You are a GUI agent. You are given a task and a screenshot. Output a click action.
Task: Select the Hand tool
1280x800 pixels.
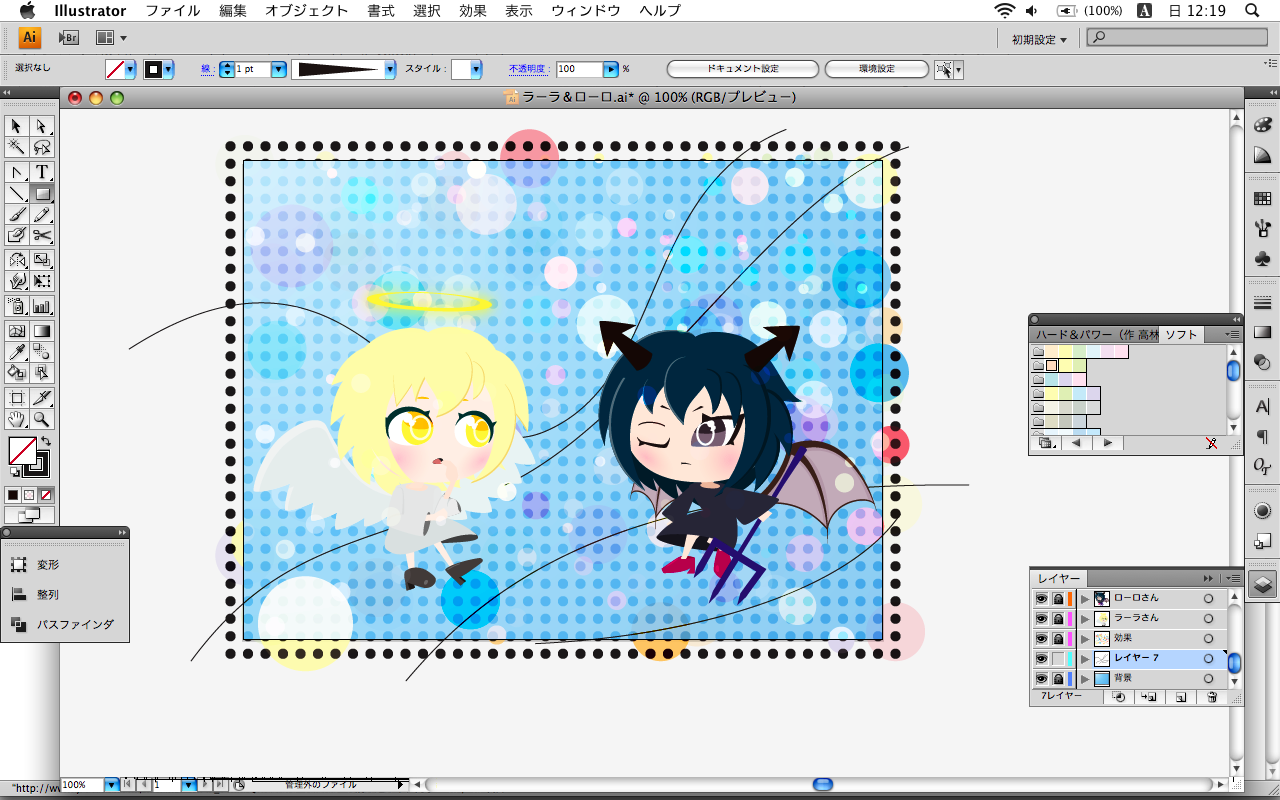[x=16, y=419]
